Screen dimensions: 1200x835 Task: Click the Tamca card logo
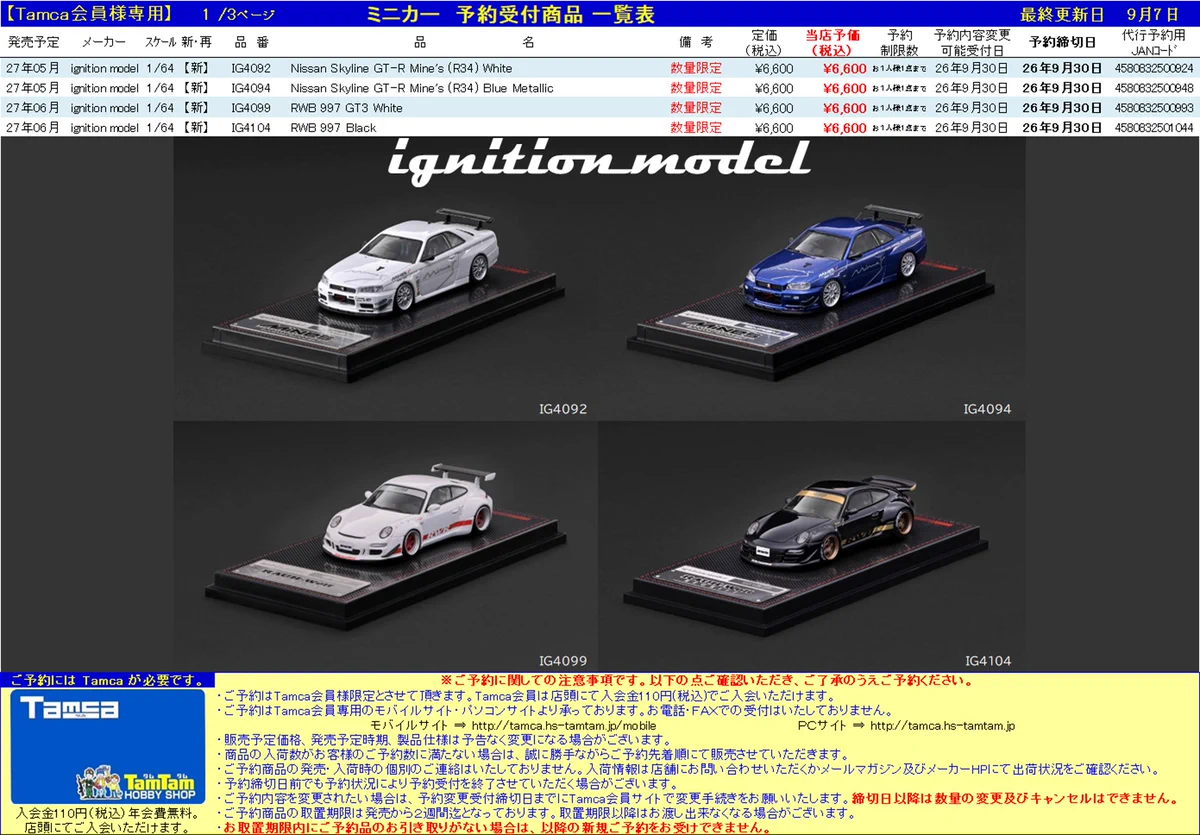pos(69,709)
